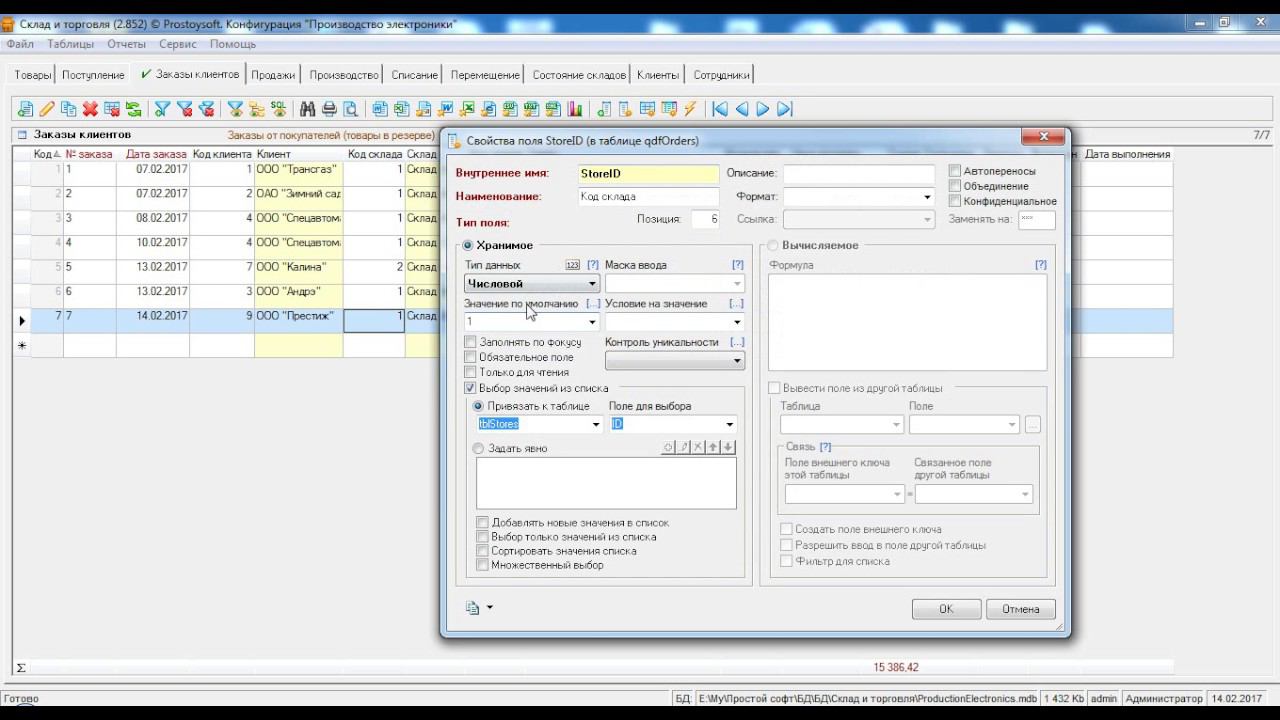Viewport: 1280px width, 720px height.
Task: Switch to the Поступление tab
Action: click(x=93, y=75)
